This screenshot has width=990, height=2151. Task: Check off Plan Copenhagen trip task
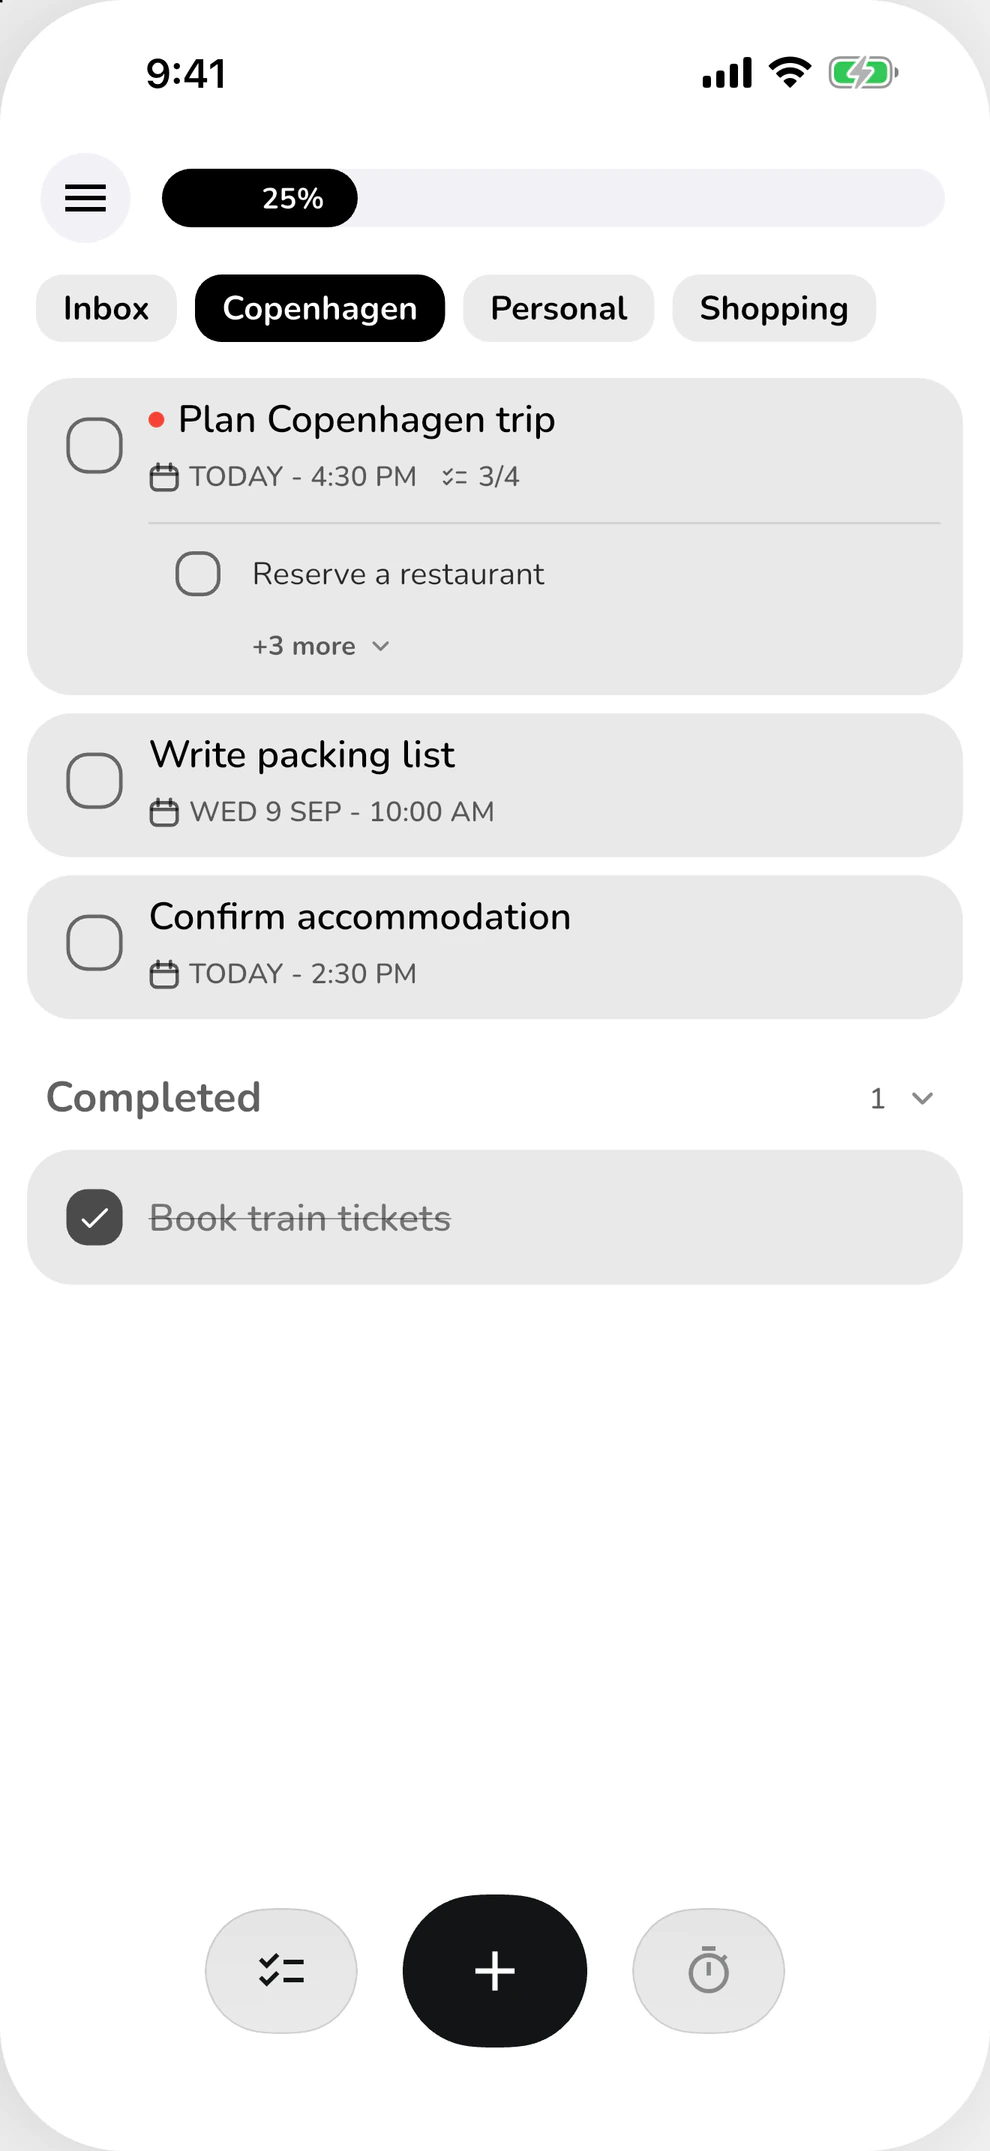[95, 445]
